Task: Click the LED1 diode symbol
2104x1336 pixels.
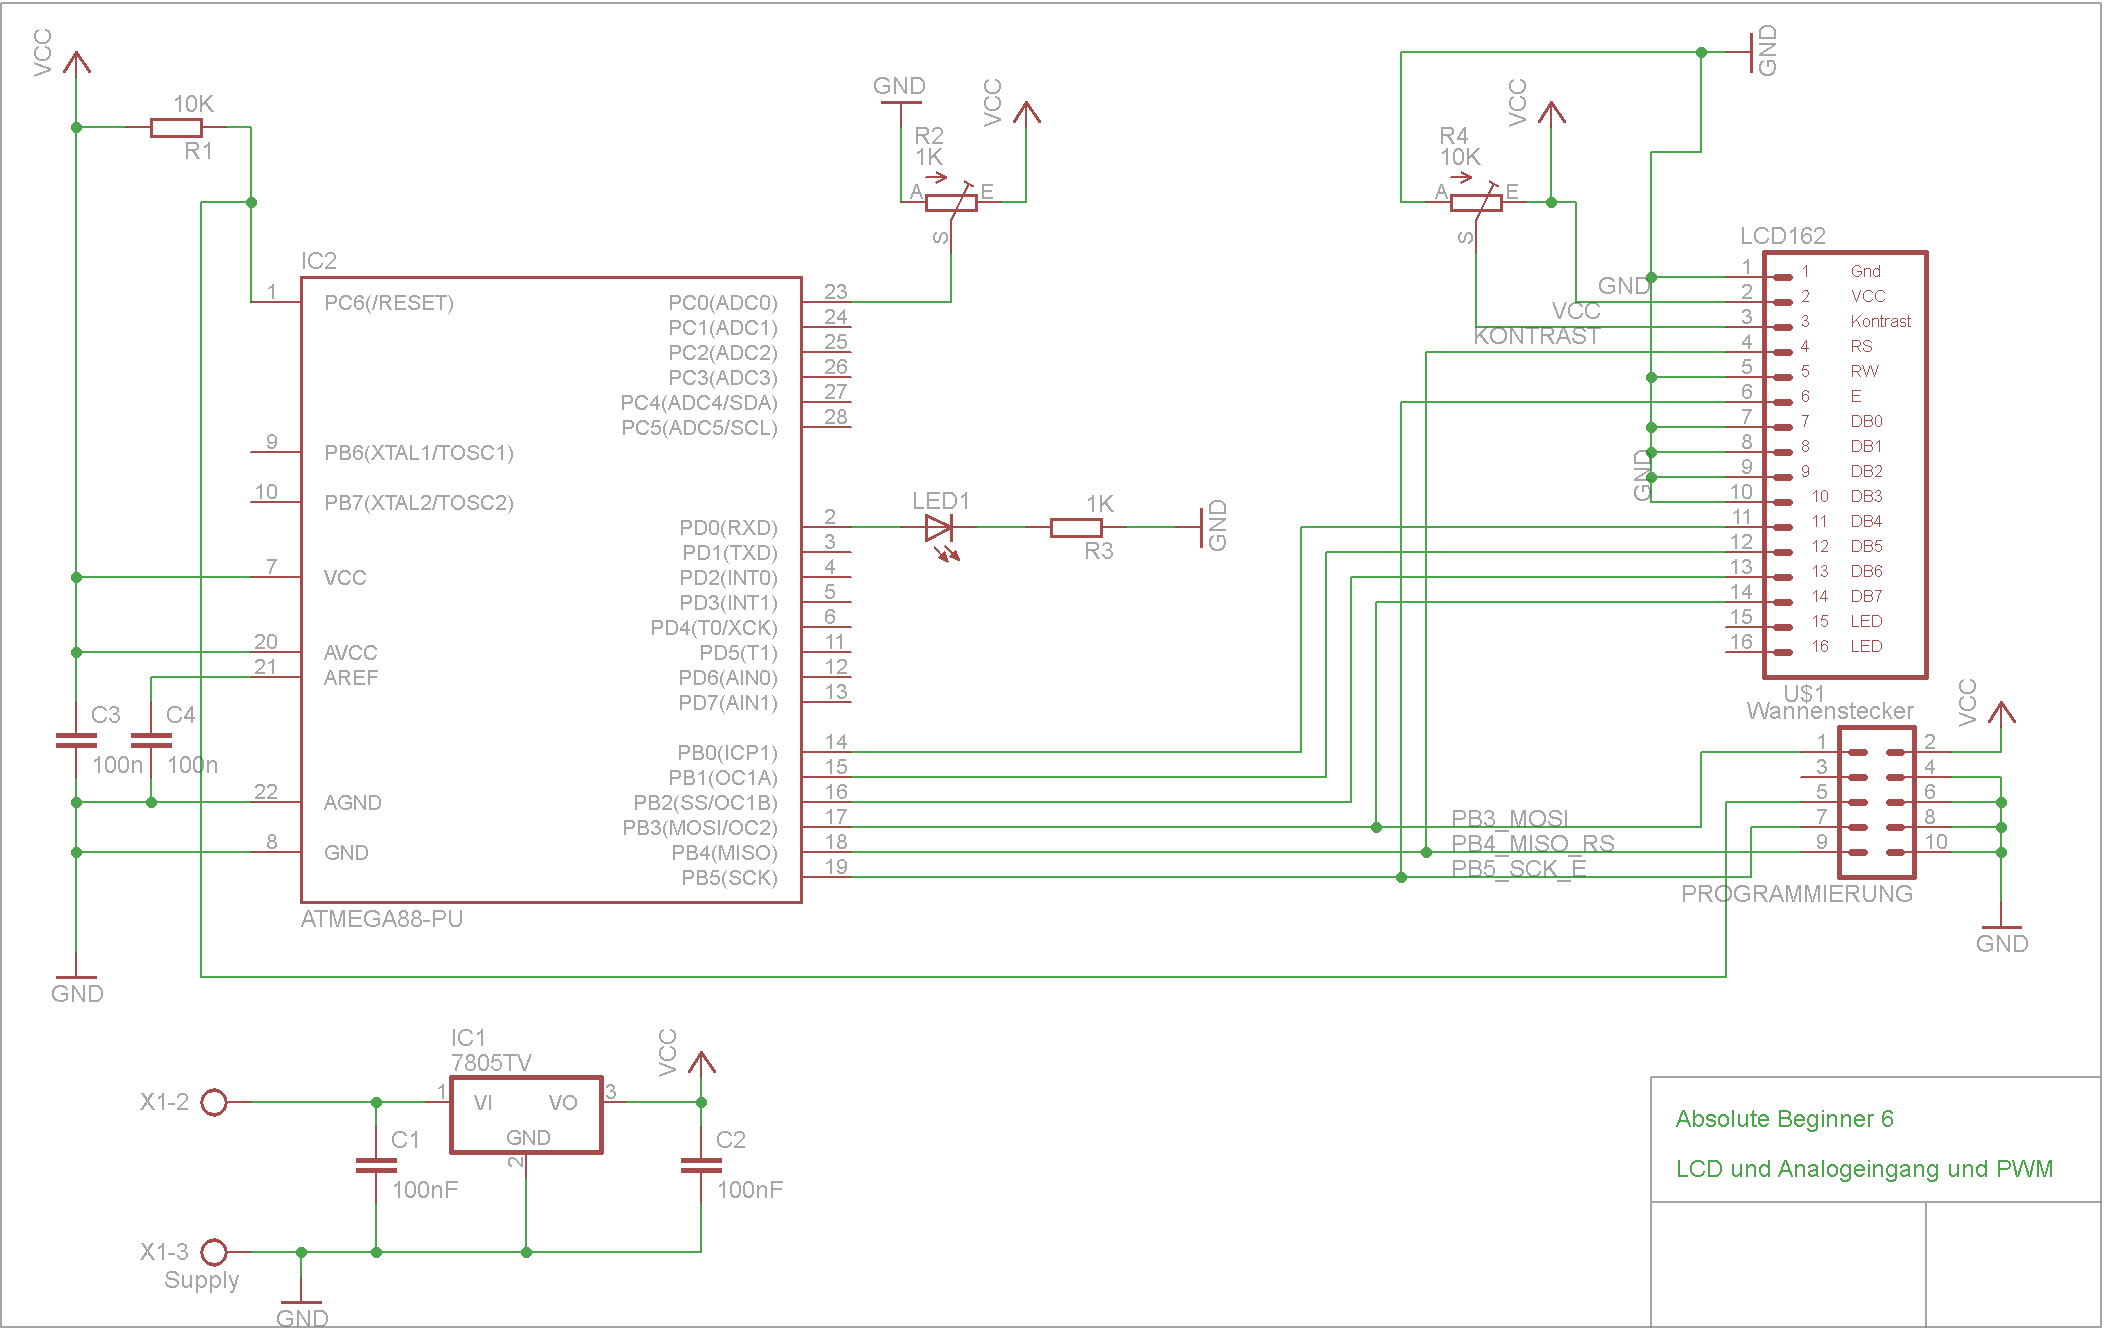Action: click(x=938, y=527)
